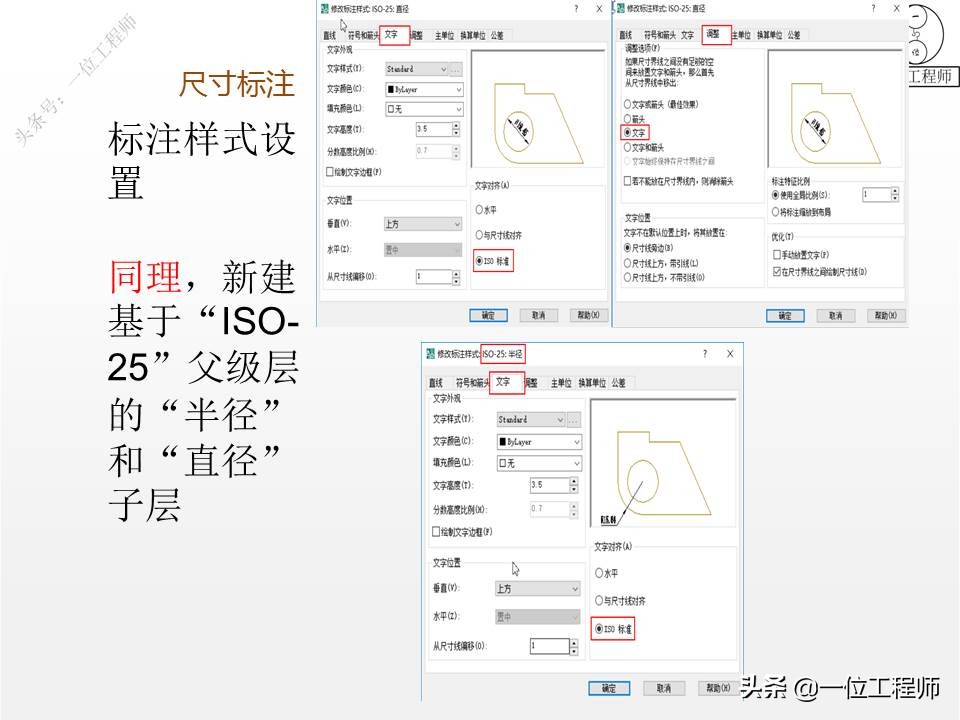The width and height of the screenshot is (960, 720).
Task: Switch to the 符号和箭头 tab
Action: coord(362,32)
